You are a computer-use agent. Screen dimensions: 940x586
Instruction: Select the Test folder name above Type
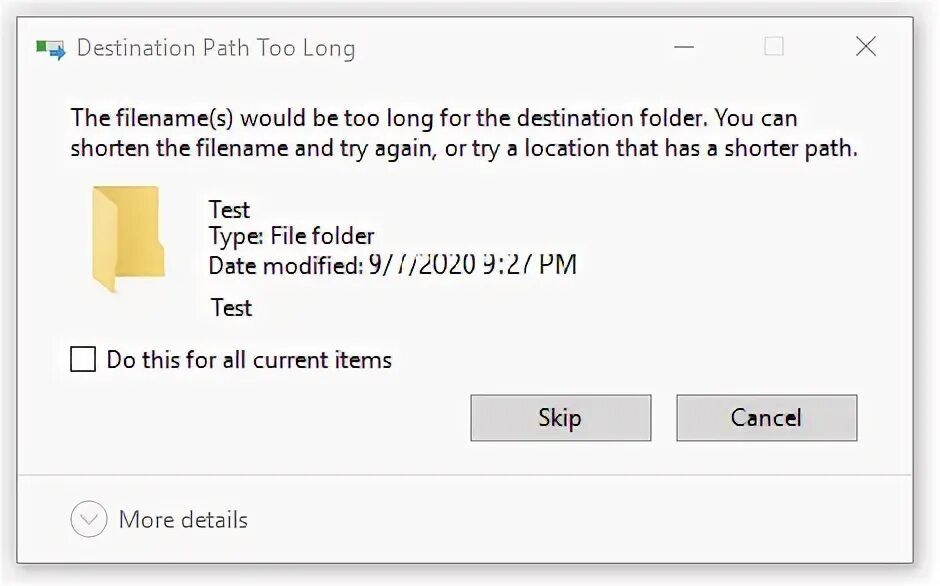coord(229,210)
